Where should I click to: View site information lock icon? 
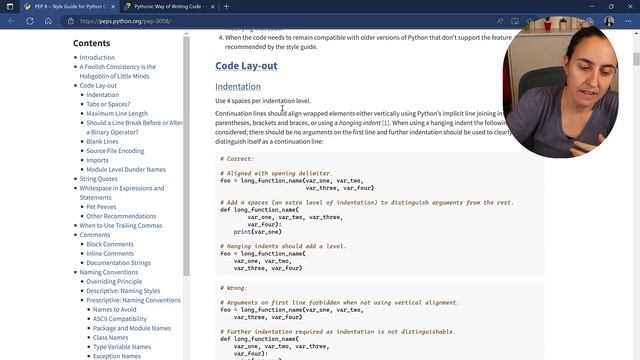click(71, 21)
